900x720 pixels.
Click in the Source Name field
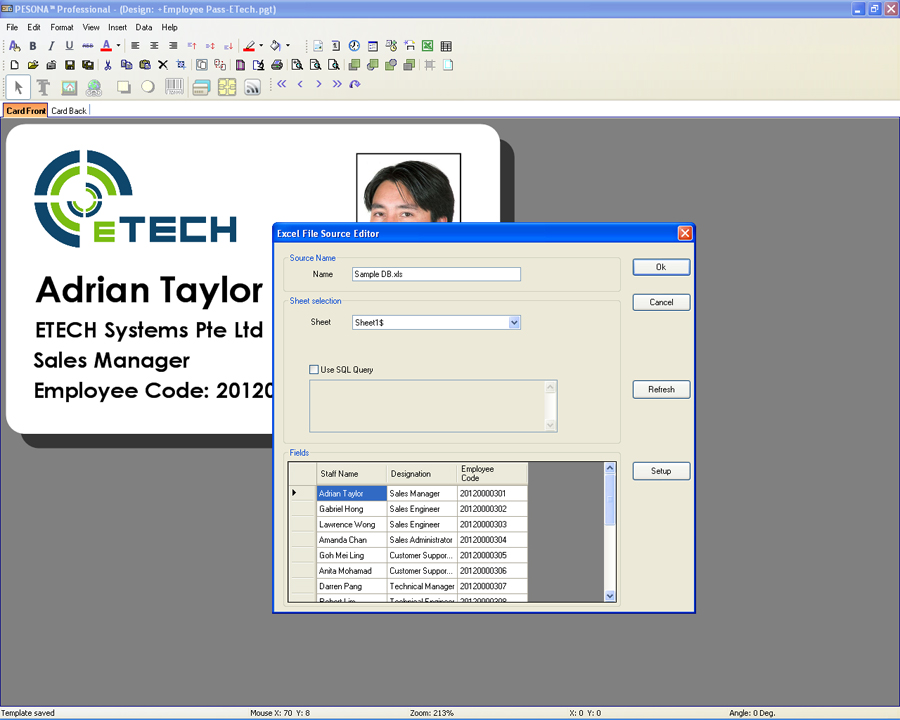pos(436,274)
